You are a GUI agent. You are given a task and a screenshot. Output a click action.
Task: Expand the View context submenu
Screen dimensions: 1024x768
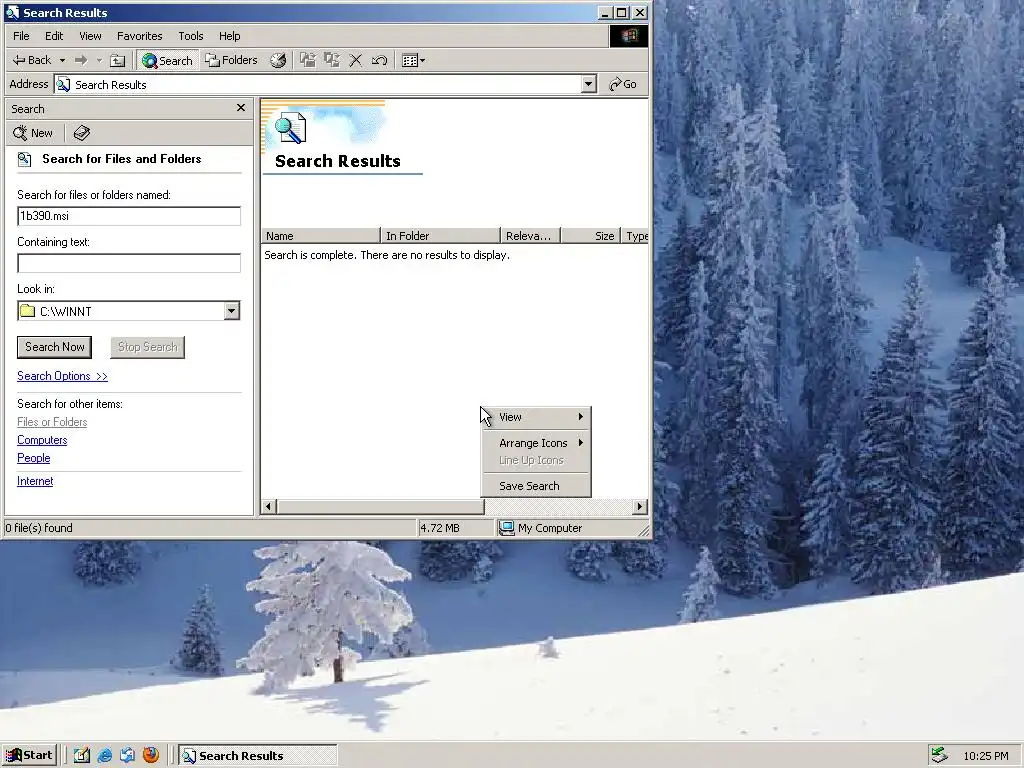click(x=536, y=417)
